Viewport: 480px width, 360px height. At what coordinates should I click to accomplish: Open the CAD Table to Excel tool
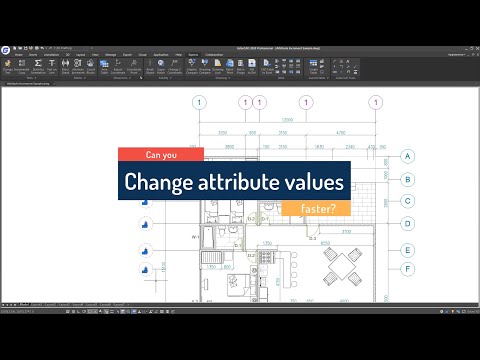tap(267, 67)
